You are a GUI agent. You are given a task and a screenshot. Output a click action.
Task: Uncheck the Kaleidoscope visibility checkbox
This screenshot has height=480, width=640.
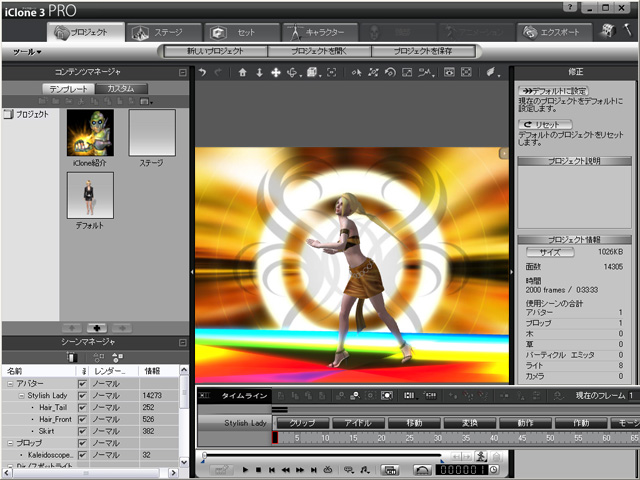82,455
